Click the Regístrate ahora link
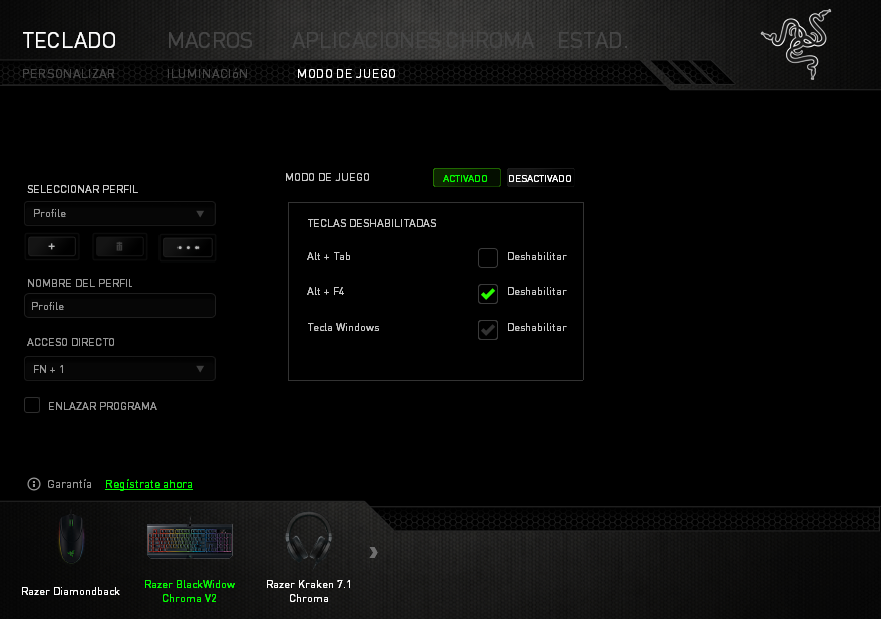Screen dimensions: 881x619 click(x=149, y=484)
